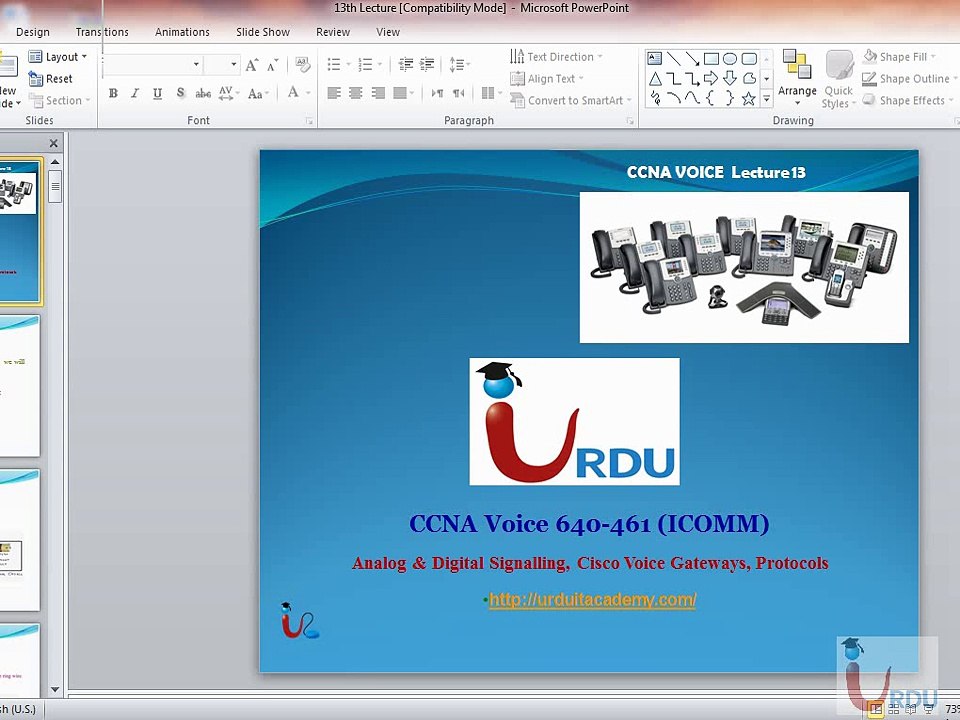The image size is (960, 720).
Task: Select the second slide thumbnail
Action: (x=20, y=386)
